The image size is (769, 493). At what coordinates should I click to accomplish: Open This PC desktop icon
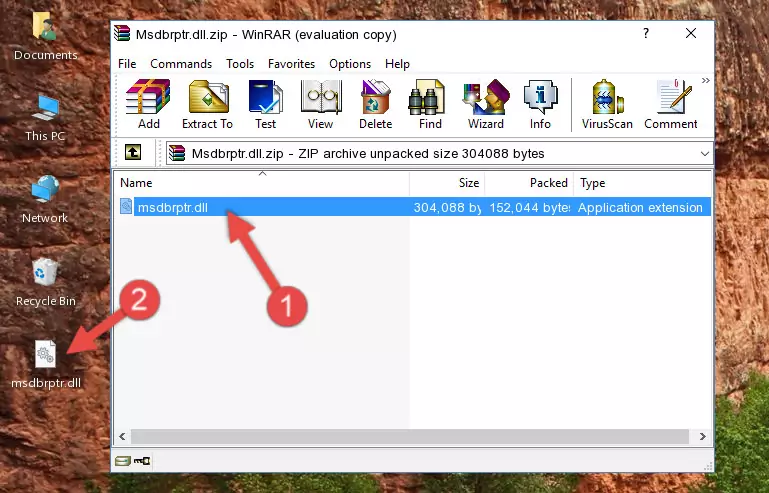click(x=45, y=118)
